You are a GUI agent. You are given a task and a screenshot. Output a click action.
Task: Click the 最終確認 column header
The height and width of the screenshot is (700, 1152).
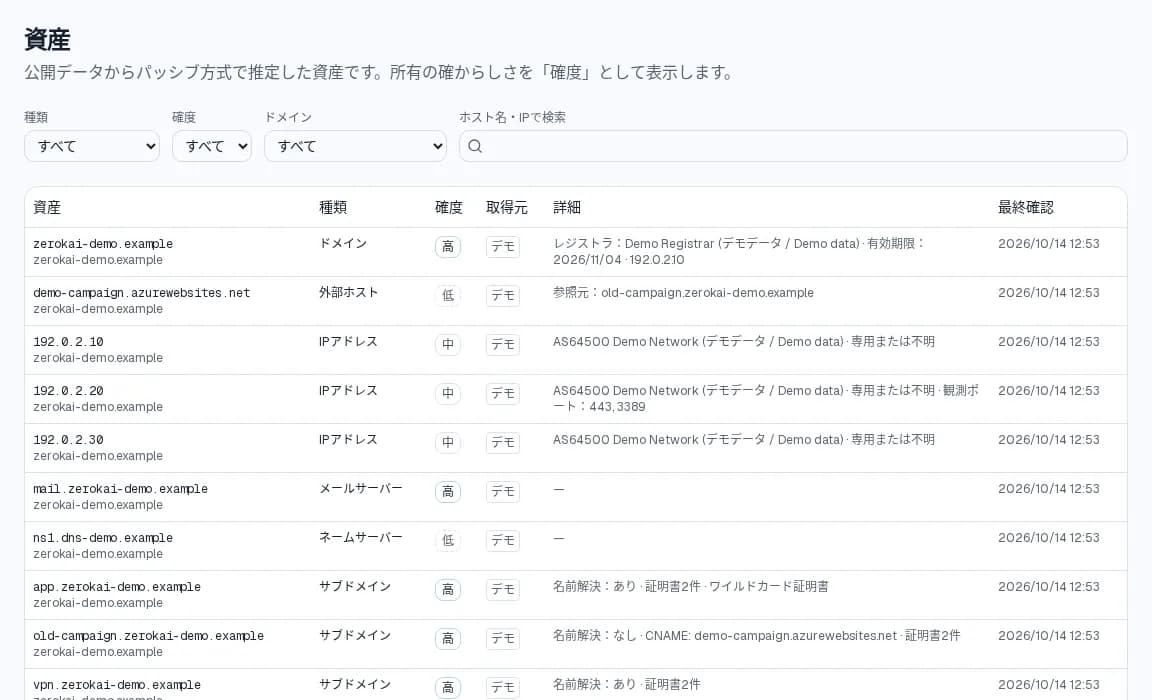1026,207
